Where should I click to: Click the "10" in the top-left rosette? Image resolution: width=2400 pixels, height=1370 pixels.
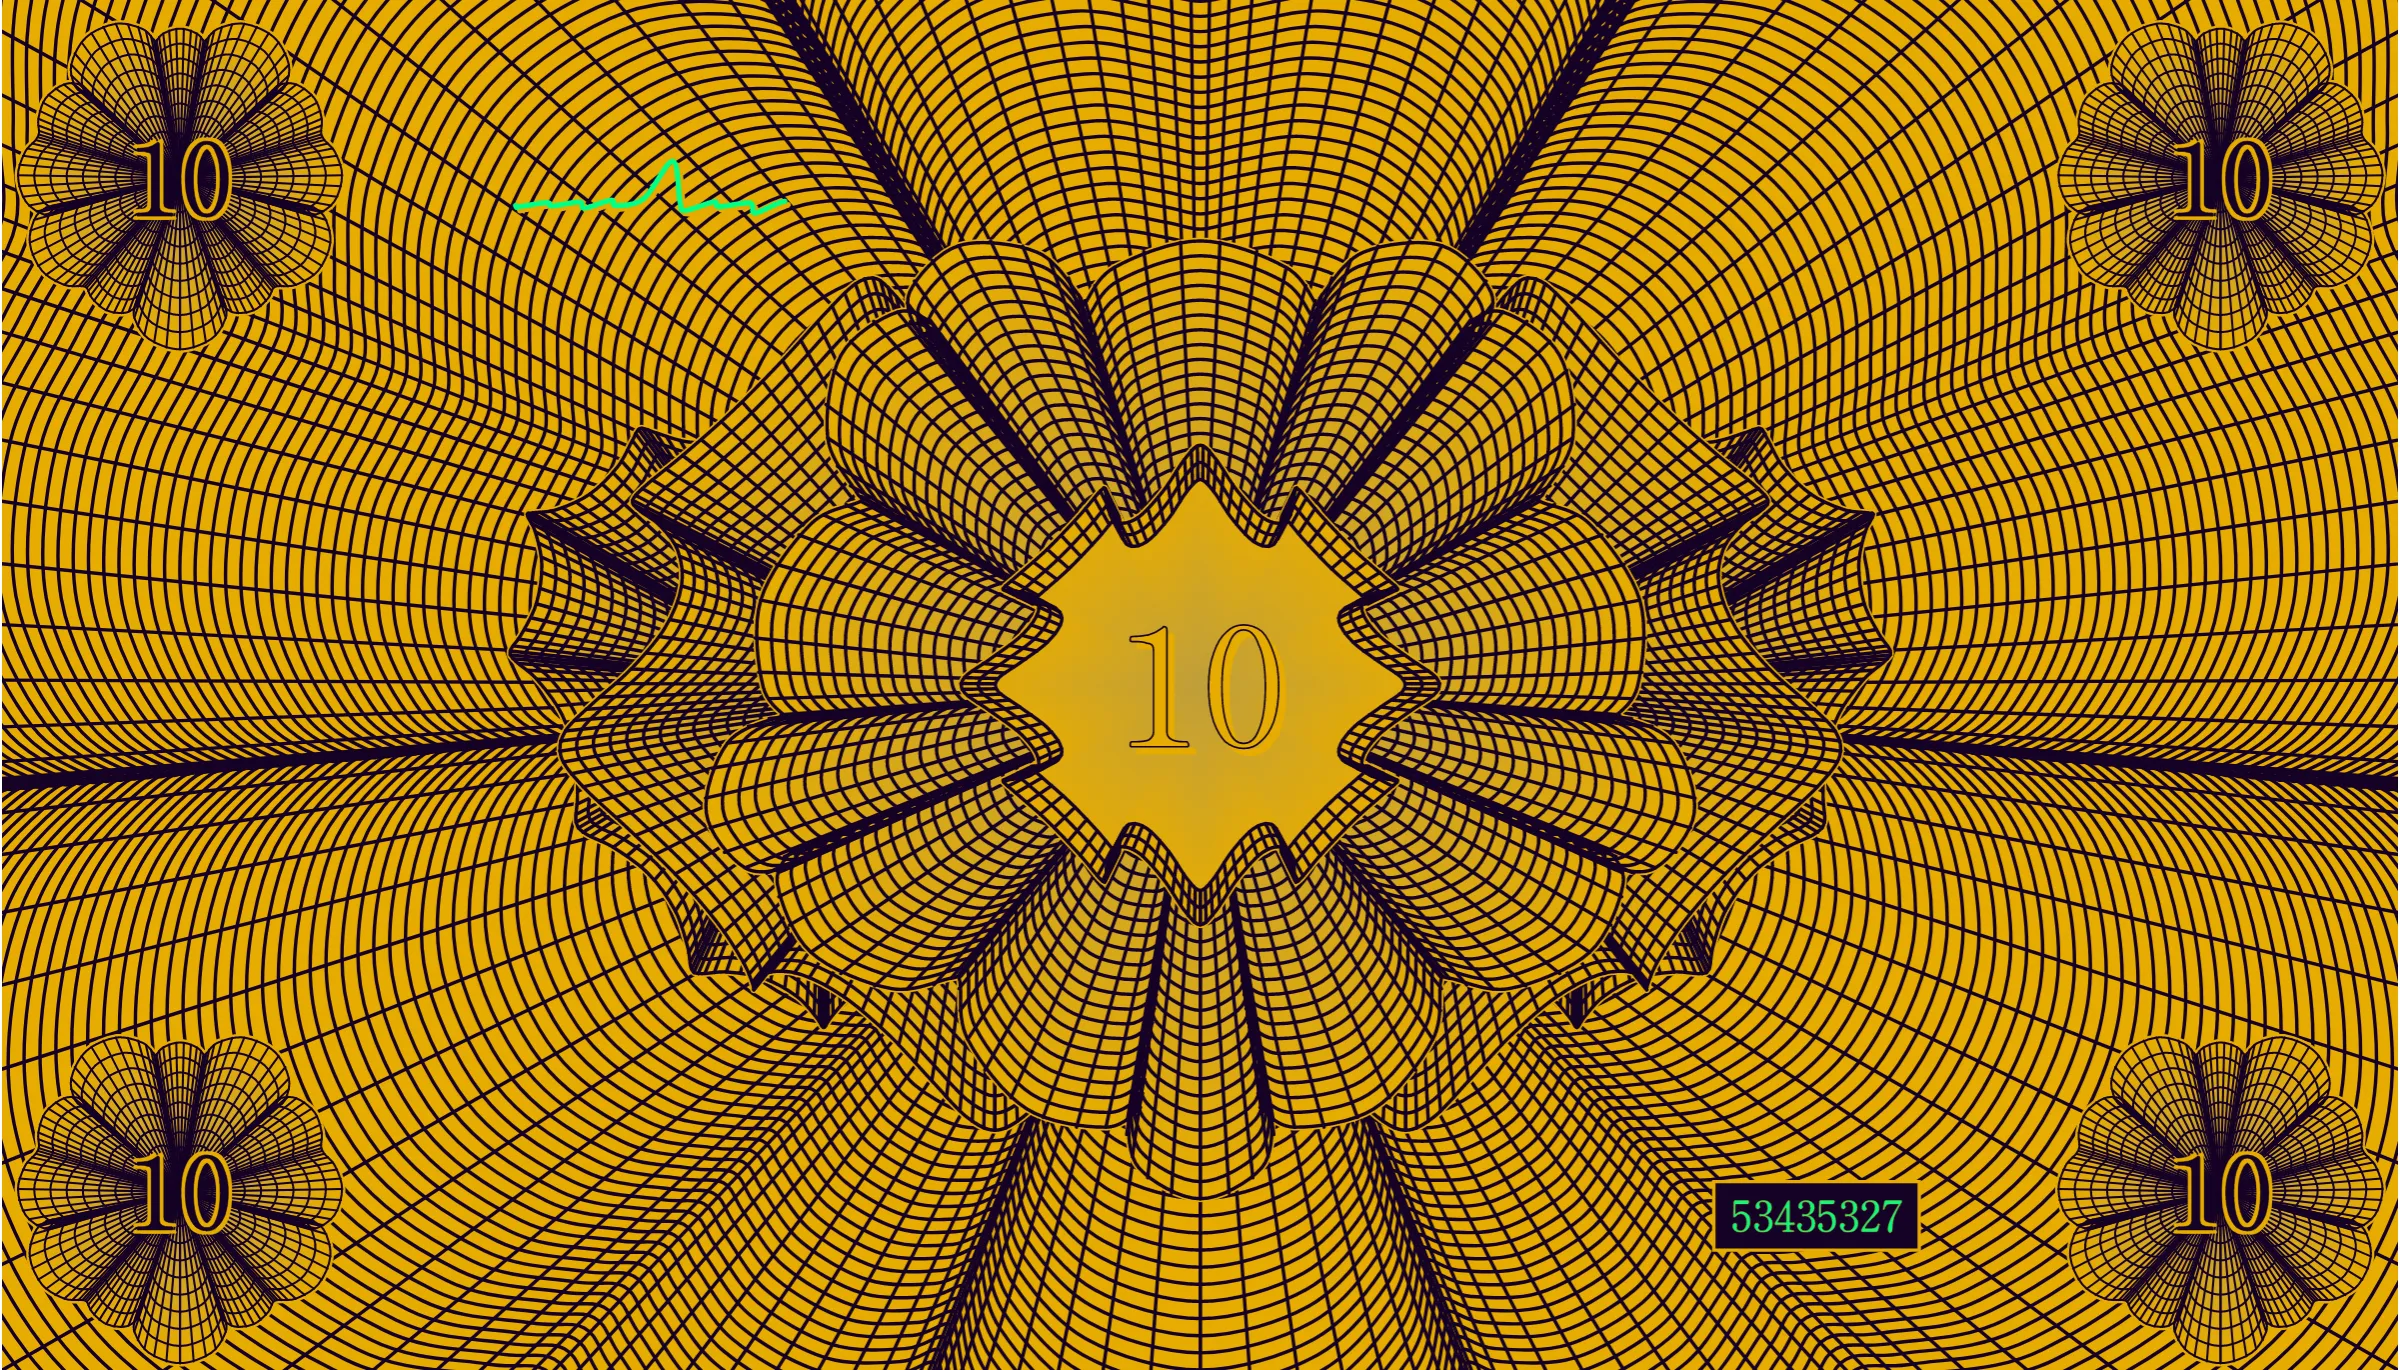[x=184, y=180]
